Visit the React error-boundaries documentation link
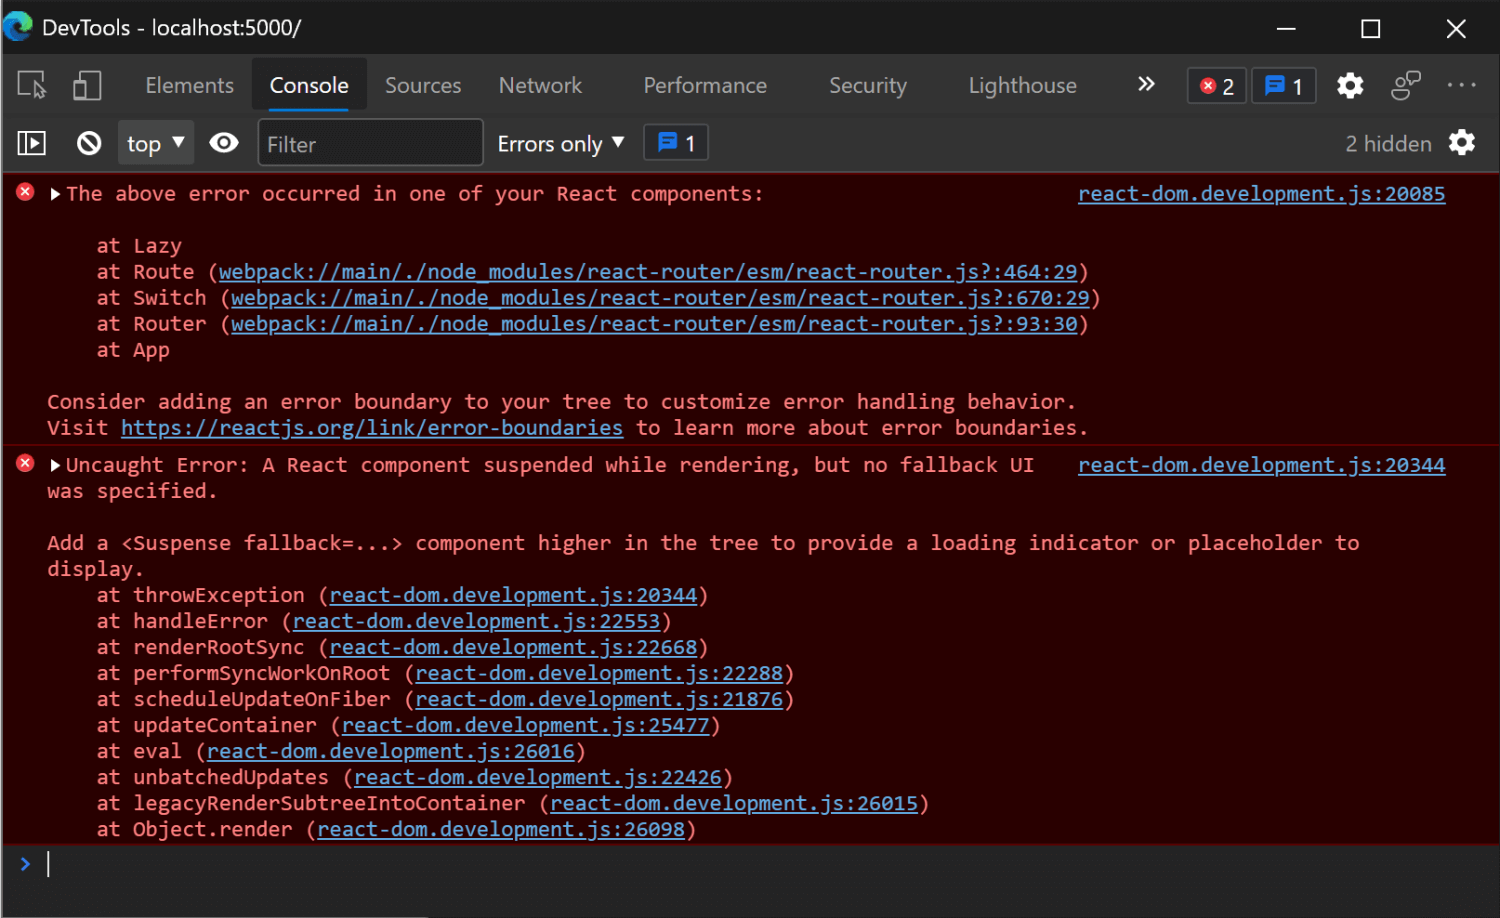 click(x=371, y=427)
